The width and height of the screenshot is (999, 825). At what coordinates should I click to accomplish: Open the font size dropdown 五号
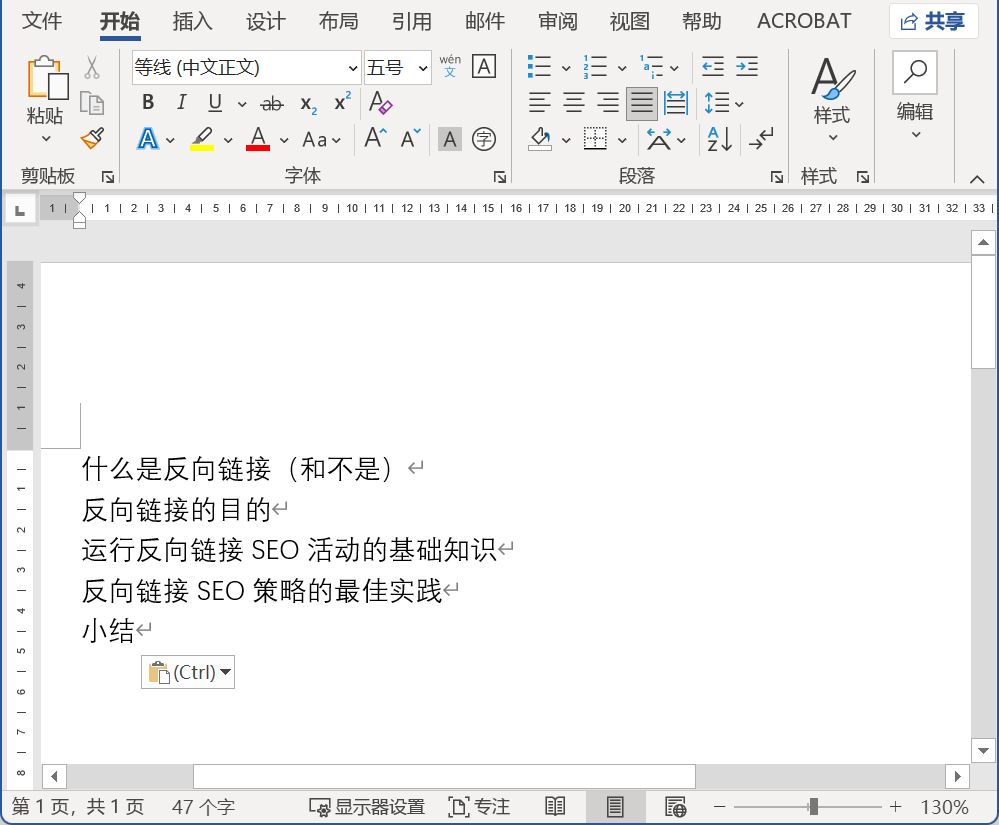point(422,68)
